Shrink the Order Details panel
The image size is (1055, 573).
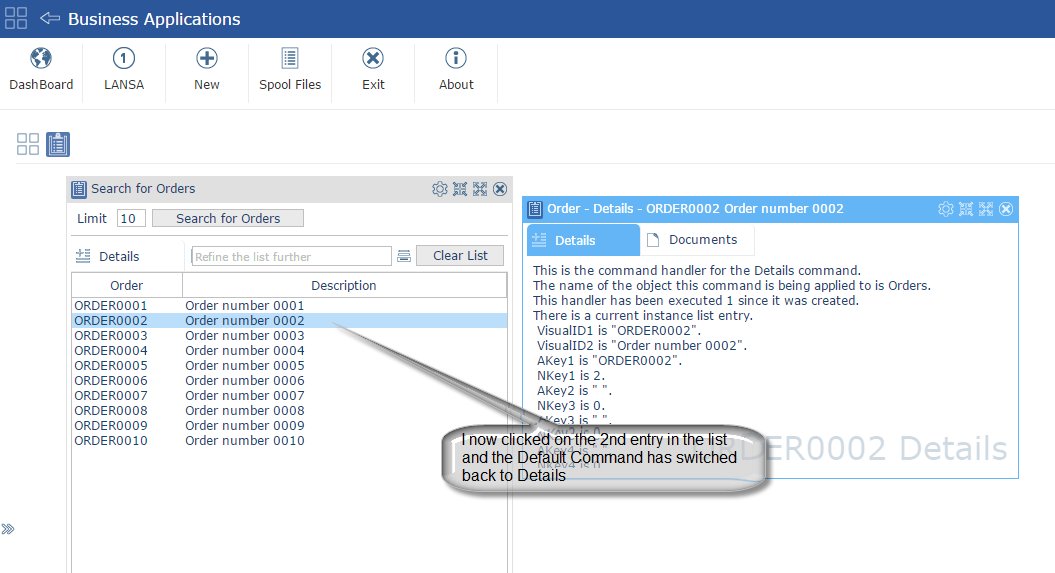tap(966, 209)
